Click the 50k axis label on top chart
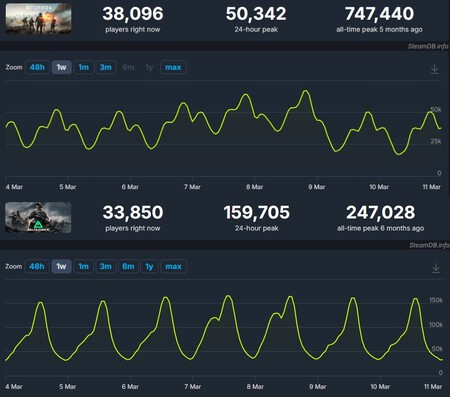The image size is (450, 397). click(x=436, y=109)
